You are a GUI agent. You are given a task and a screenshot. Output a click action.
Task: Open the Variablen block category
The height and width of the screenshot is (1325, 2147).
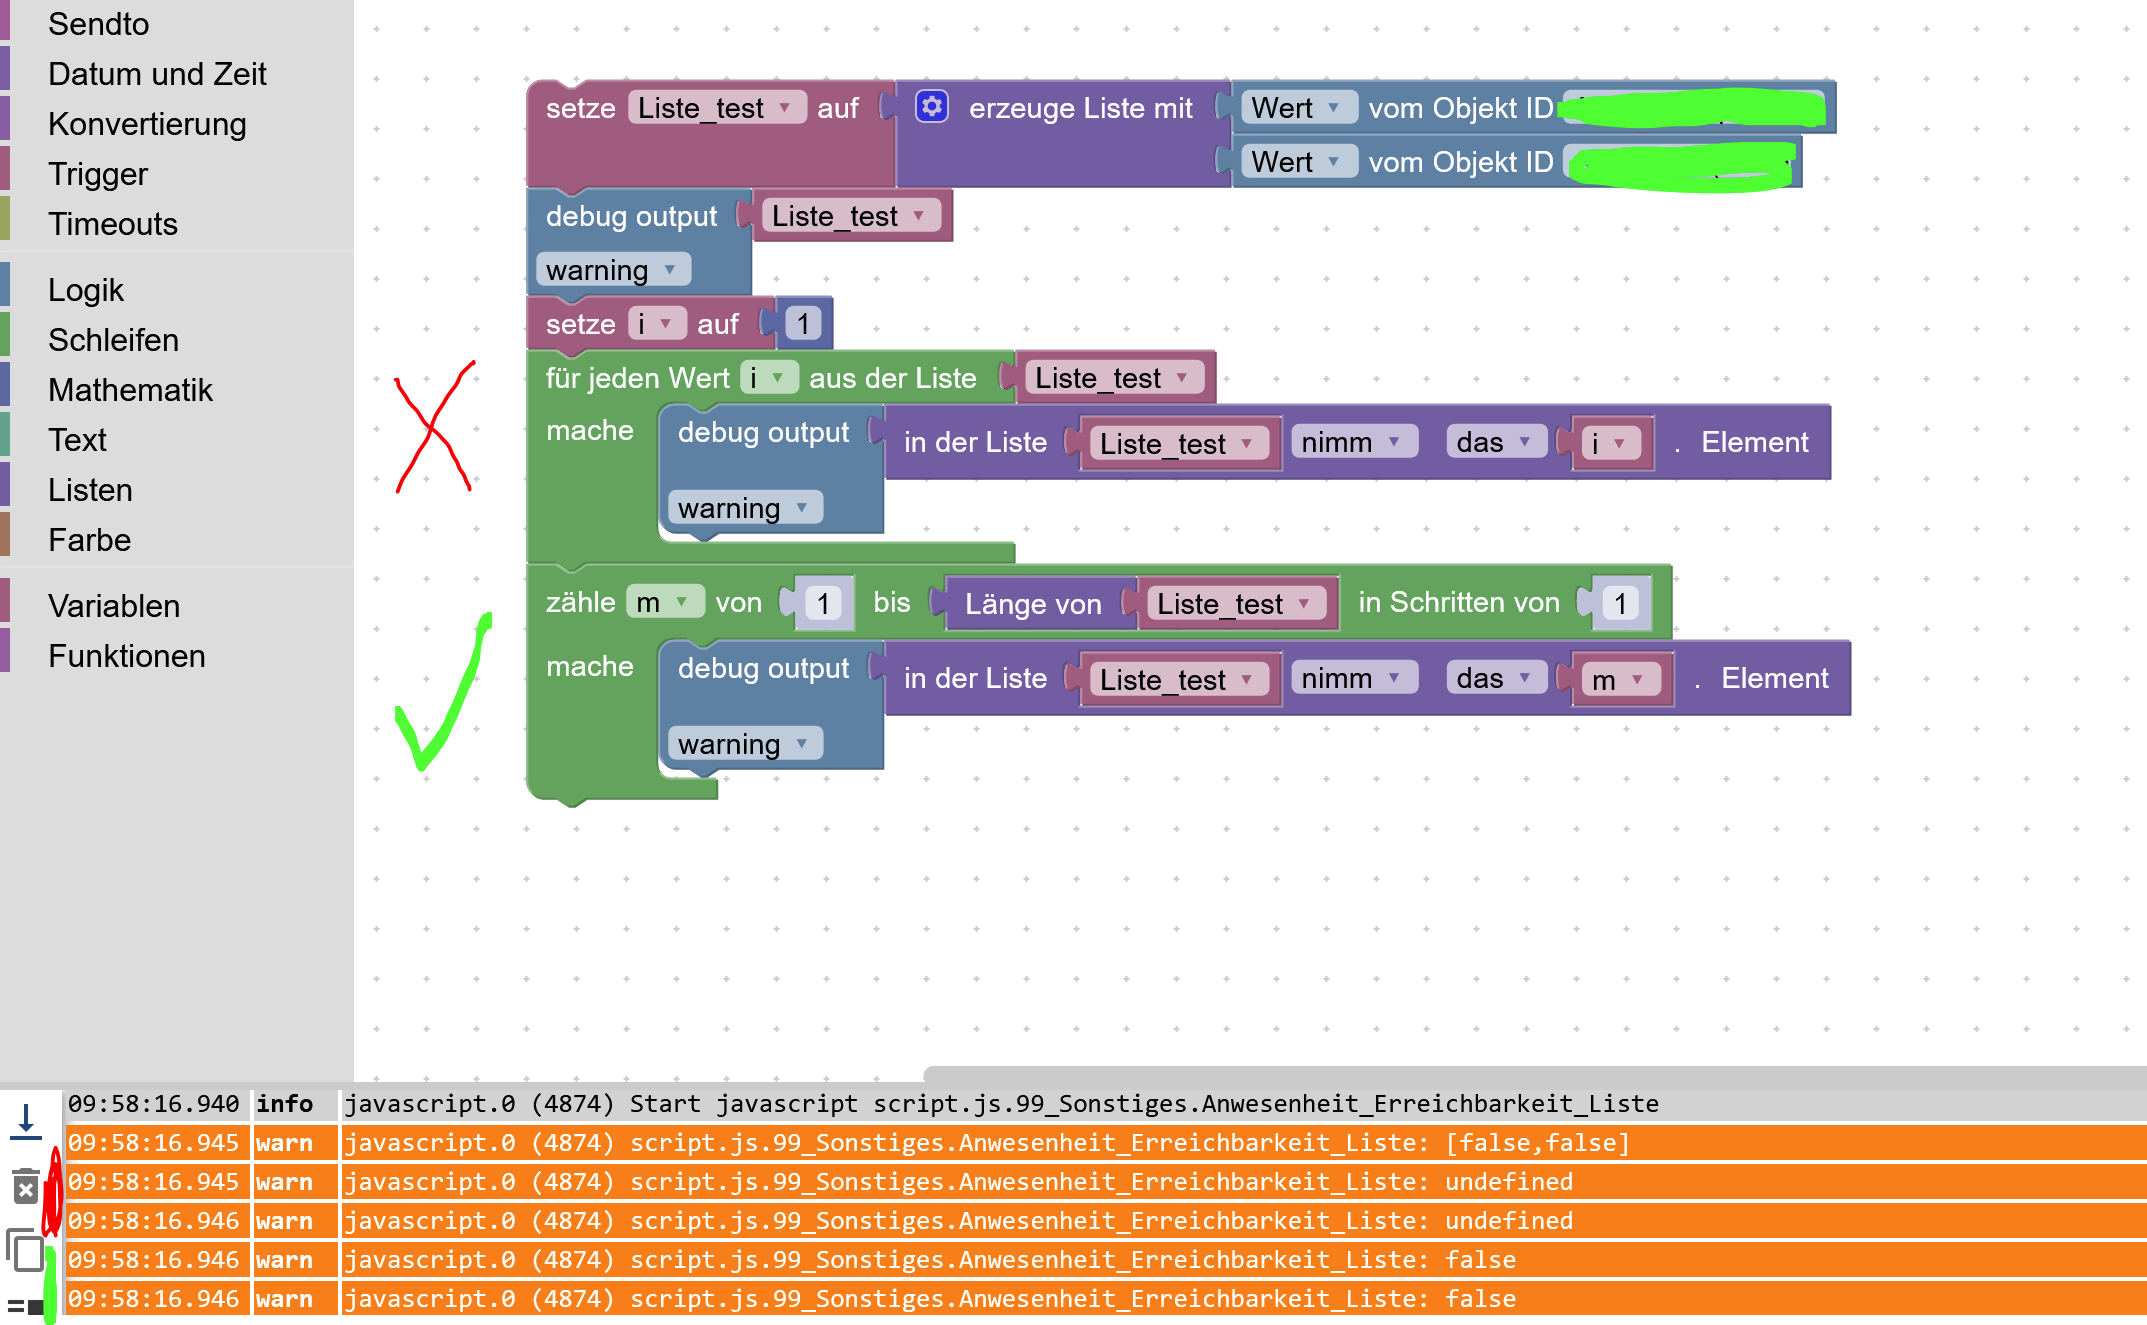113,606
